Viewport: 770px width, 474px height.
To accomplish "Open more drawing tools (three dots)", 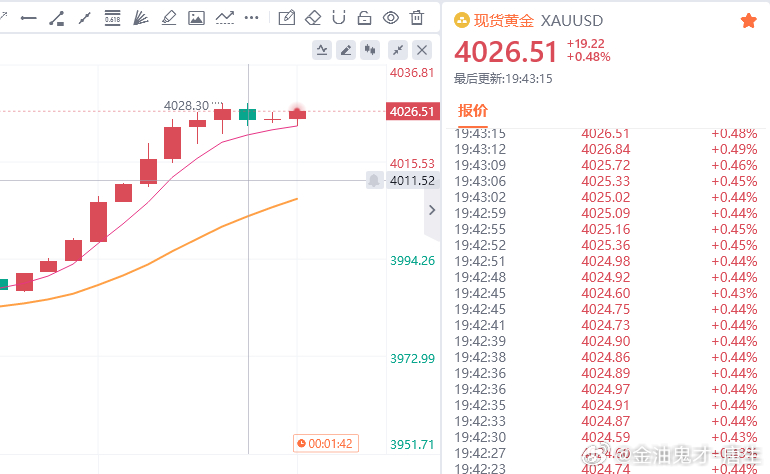I will [x=251, y=18].
